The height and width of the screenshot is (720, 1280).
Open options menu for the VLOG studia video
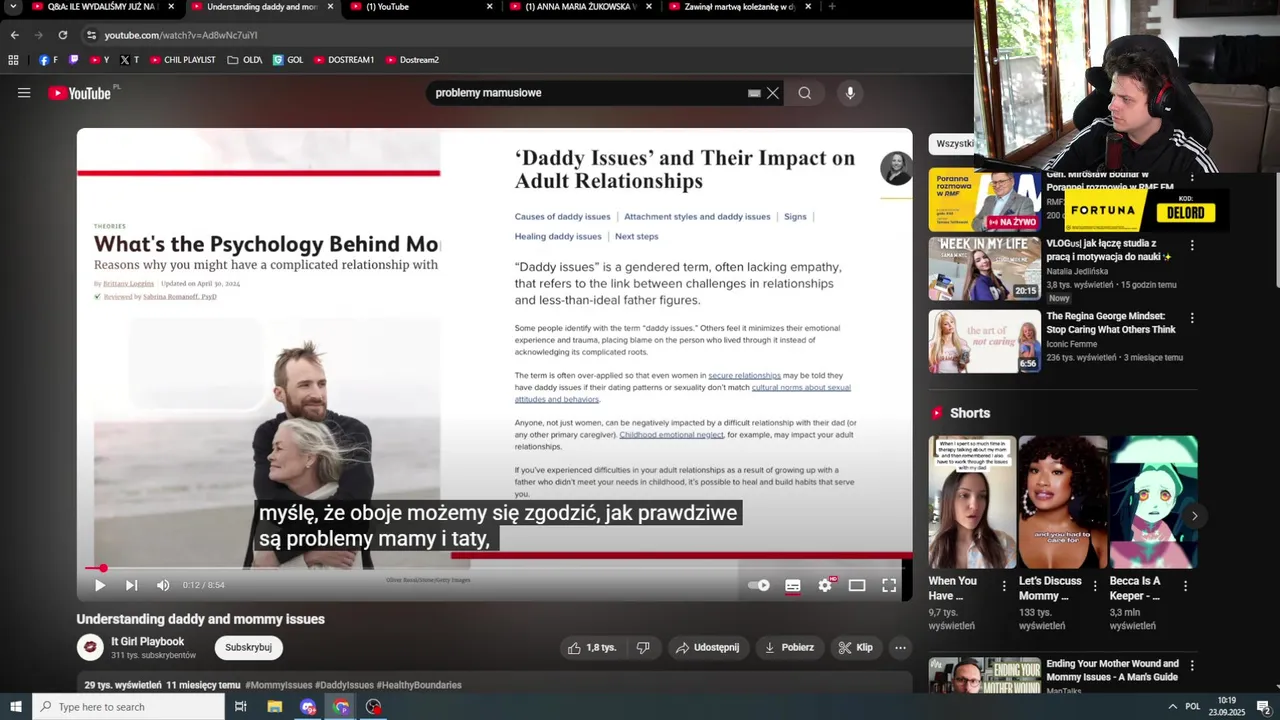(x=1191, y=245)
